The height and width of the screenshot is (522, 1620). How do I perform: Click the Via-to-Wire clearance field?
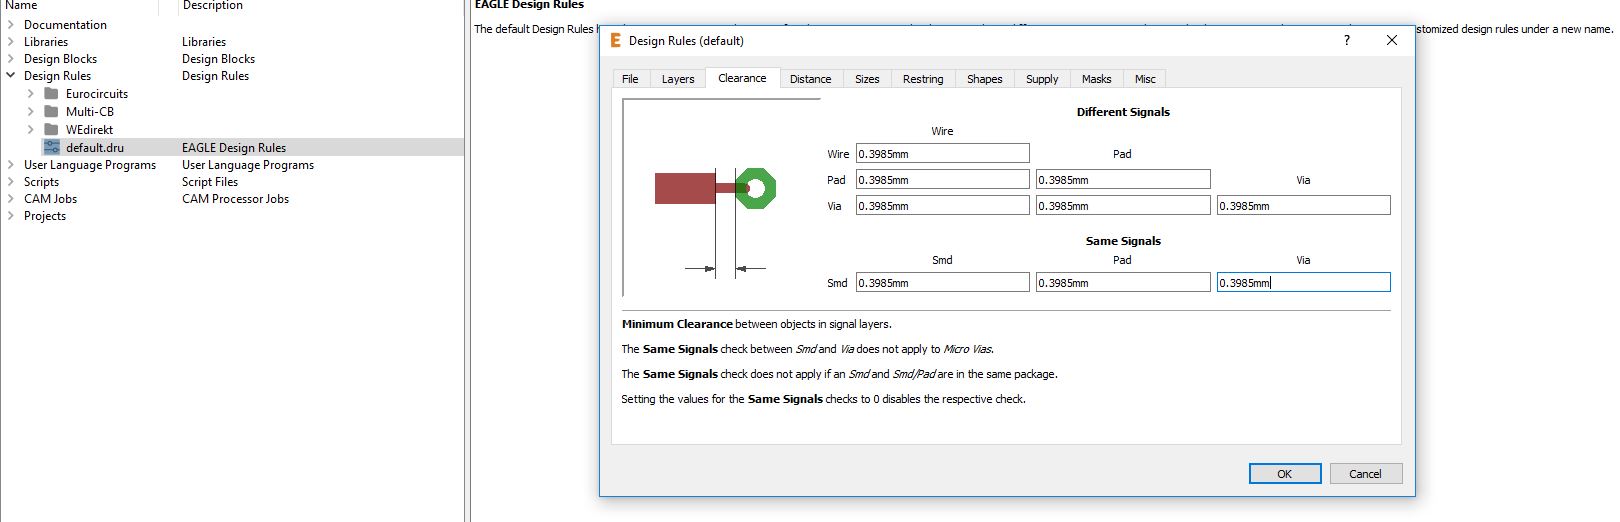click(x=942, y=205)
